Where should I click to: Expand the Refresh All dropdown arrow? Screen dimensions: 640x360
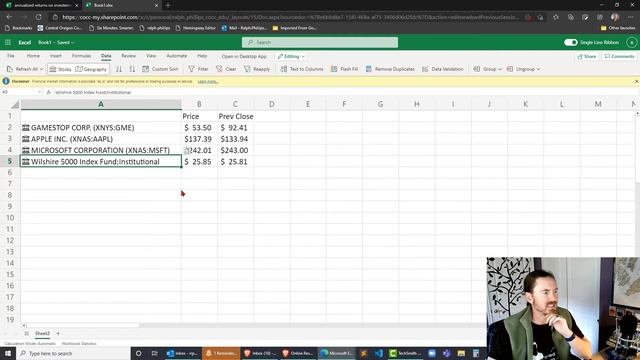coord(41,69)
